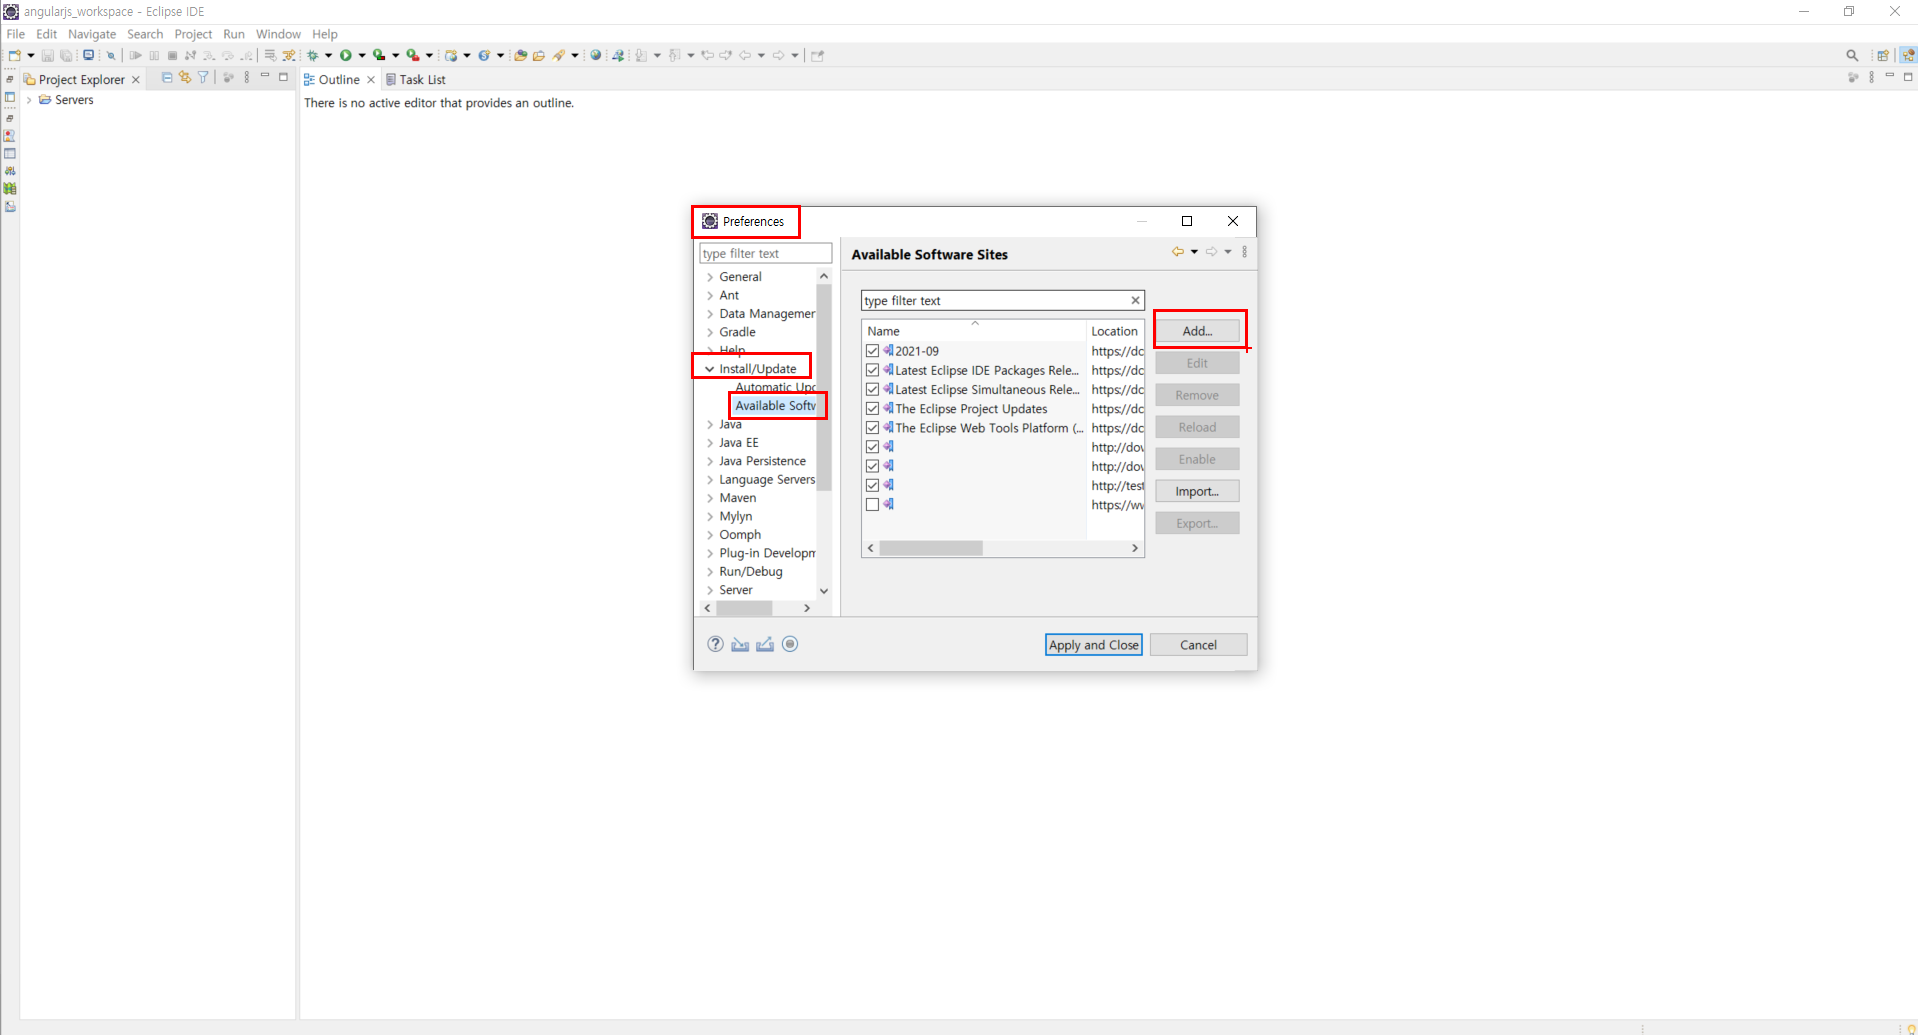Select Automatic Updates tree item
Viewport: 1918px width, 1035px height.
tap(775, 387)
